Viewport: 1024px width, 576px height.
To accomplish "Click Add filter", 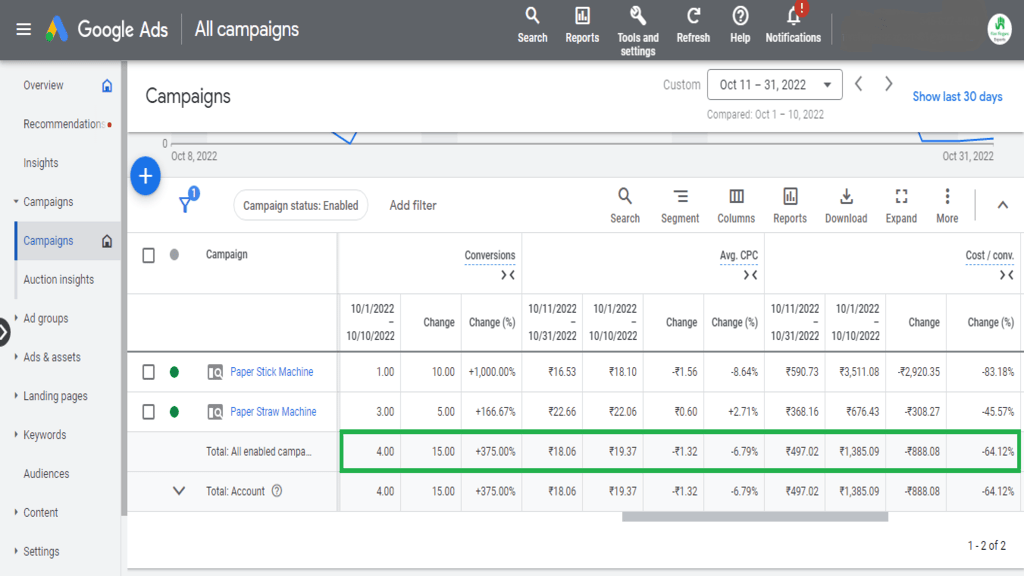I will [x=413, y=206].
